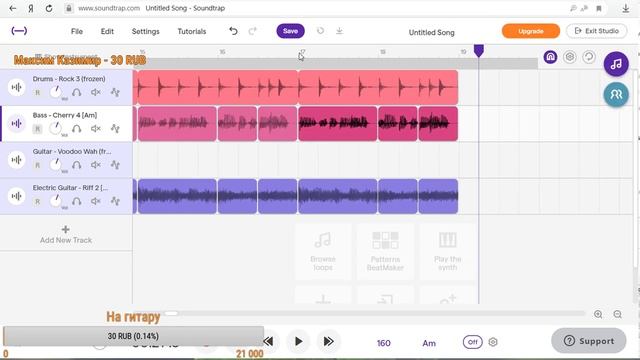640x360 pixels.
Task: Open Bass - Cherry 4 instrument icon
Action: (16, 123)
